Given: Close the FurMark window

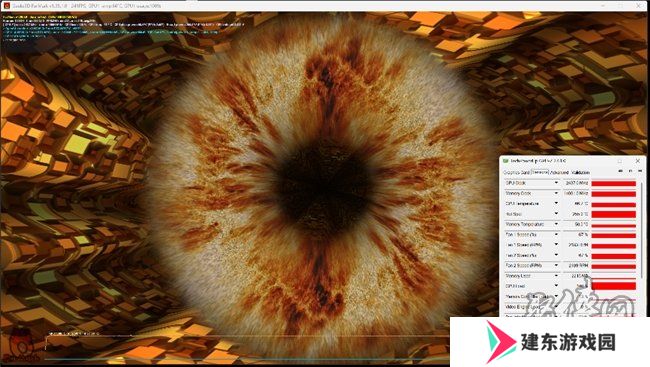Looking at the screenshot, I should (x=638, y=6).
